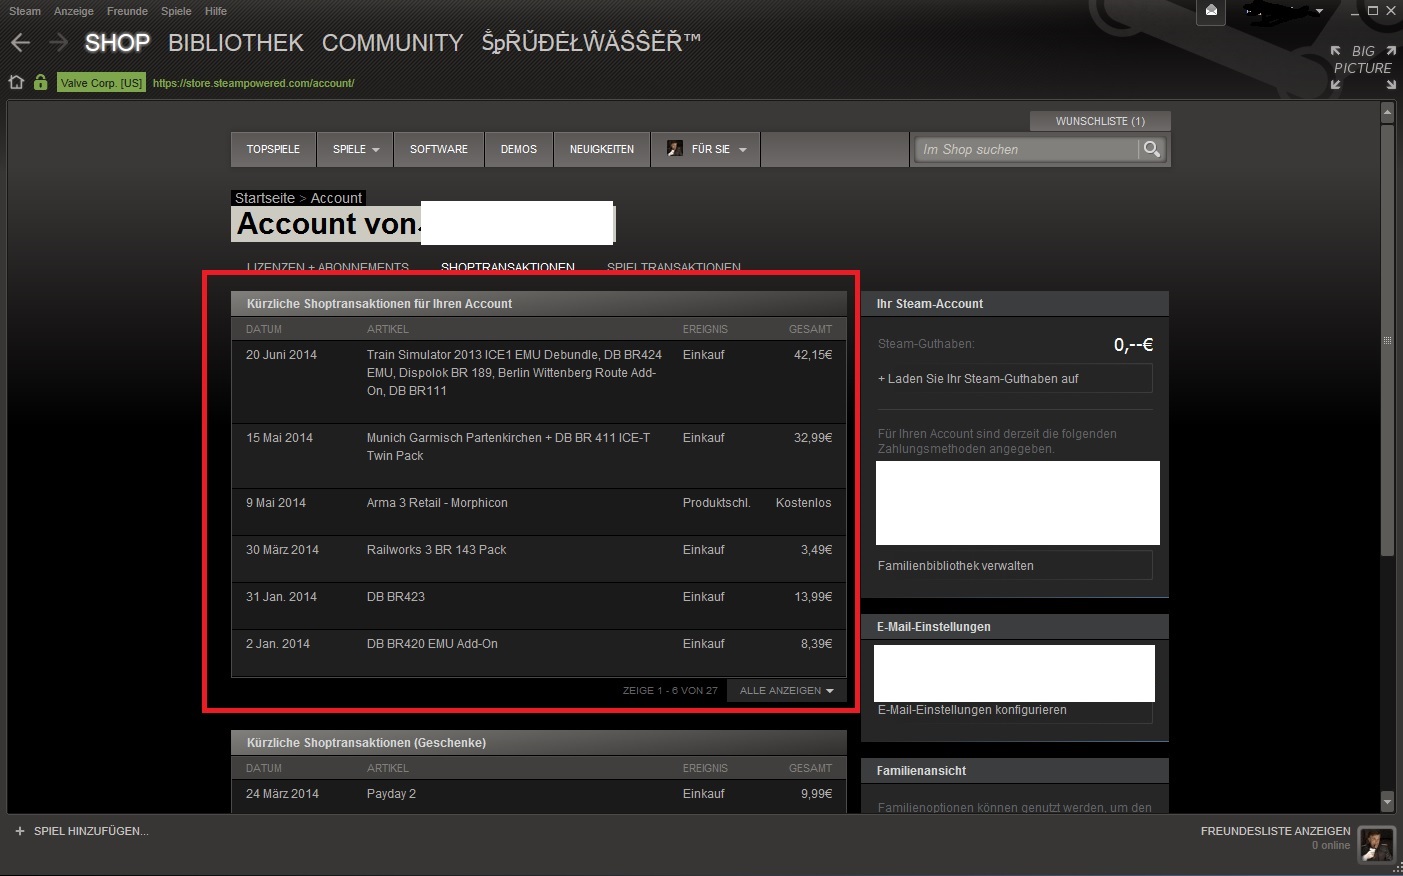1403x876 pixels.
Task: Click the date 15 Mai 2014
Action: (x=279, y=438)
